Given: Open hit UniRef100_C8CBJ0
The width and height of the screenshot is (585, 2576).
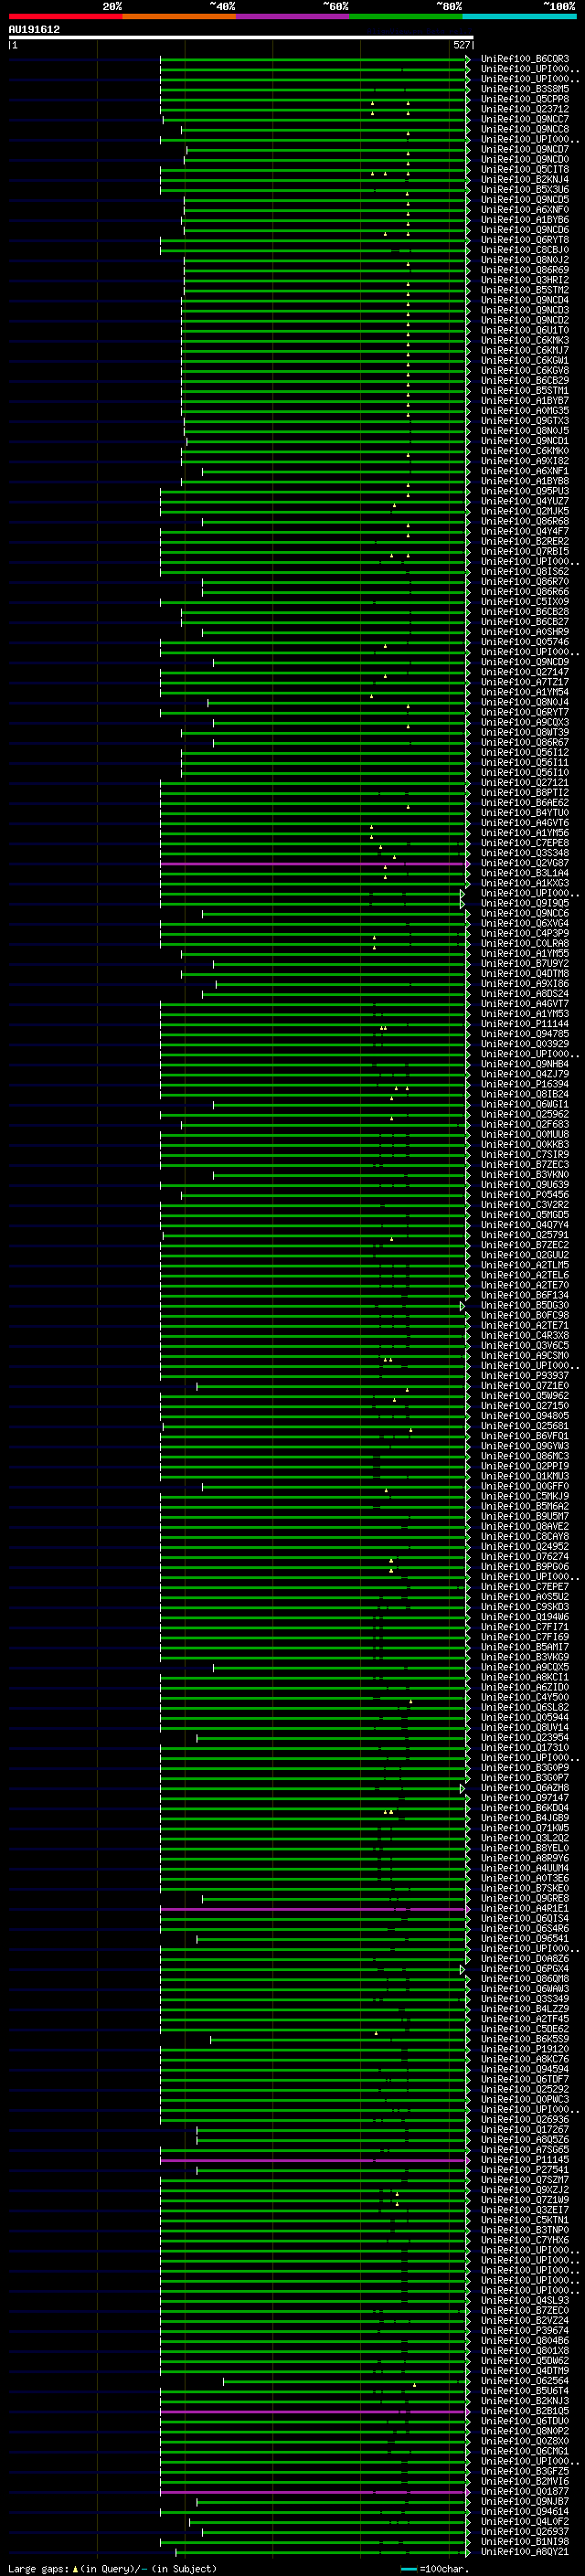Looking at the screenshot, I should point(525,250).
